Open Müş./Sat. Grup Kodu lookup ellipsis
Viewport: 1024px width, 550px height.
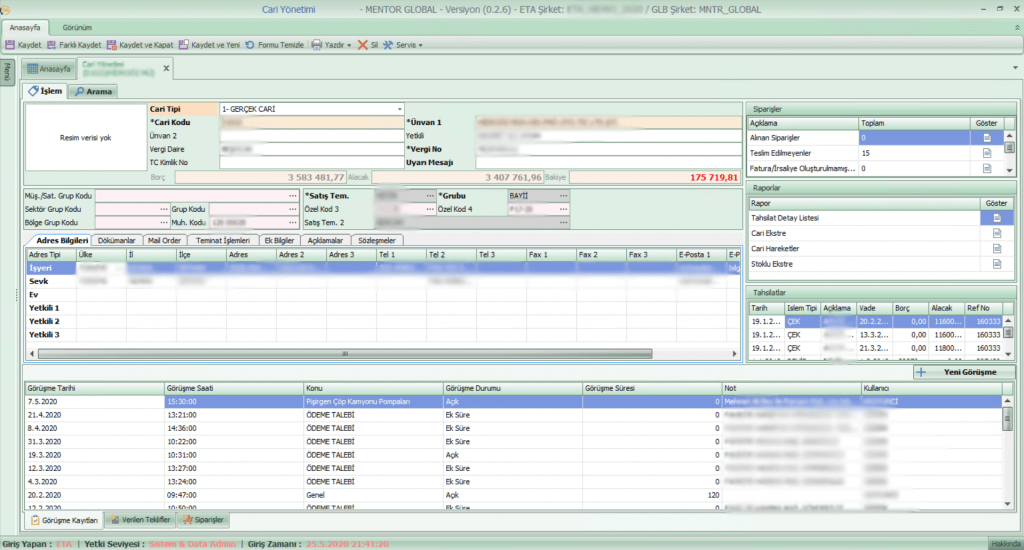click(x=293, y=196)
